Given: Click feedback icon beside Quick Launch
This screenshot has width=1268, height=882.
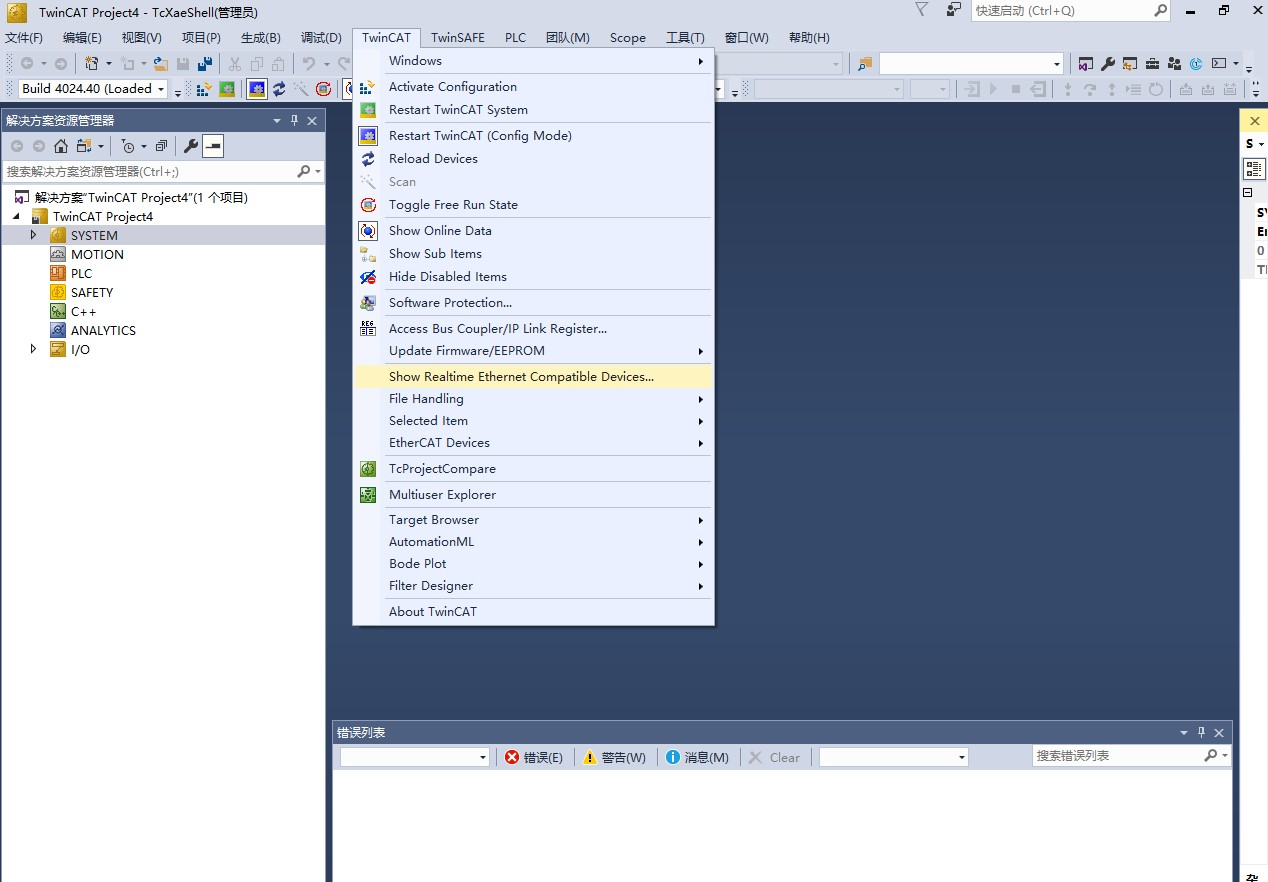Looking at the screenshot, I should click(x=953, y=10).
